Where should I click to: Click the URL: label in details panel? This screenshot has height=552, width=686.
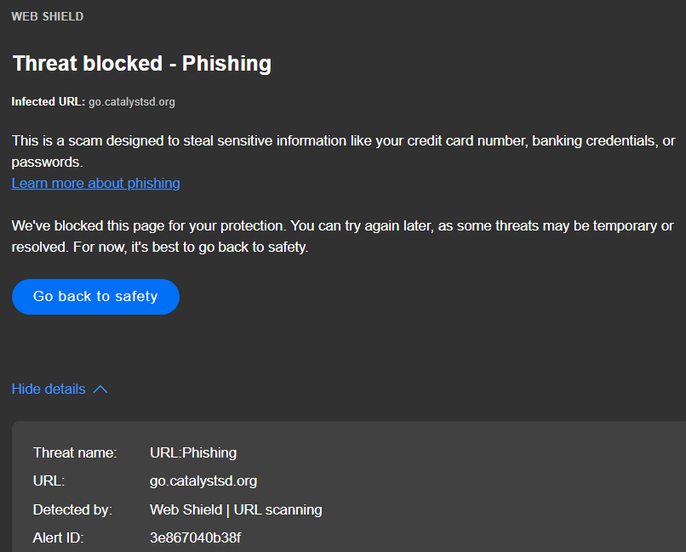pyautogui.click(x=49, y=481)
